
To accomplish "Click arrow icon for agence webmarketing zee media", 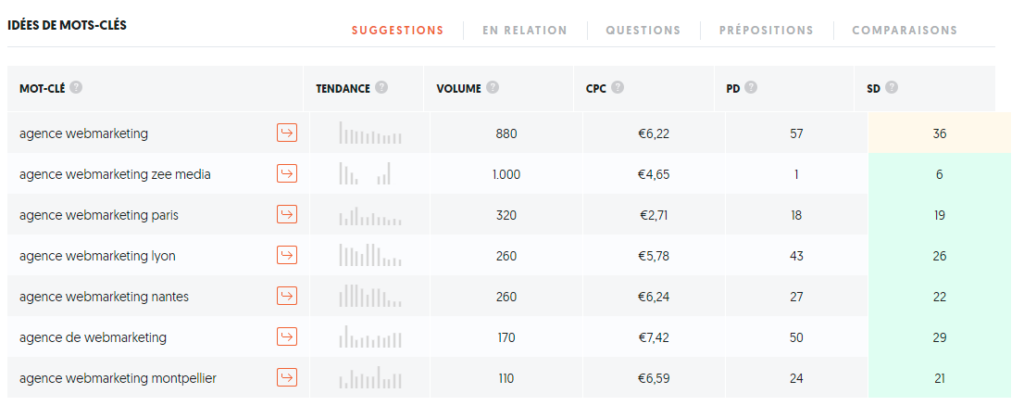I will coord(287,174).
